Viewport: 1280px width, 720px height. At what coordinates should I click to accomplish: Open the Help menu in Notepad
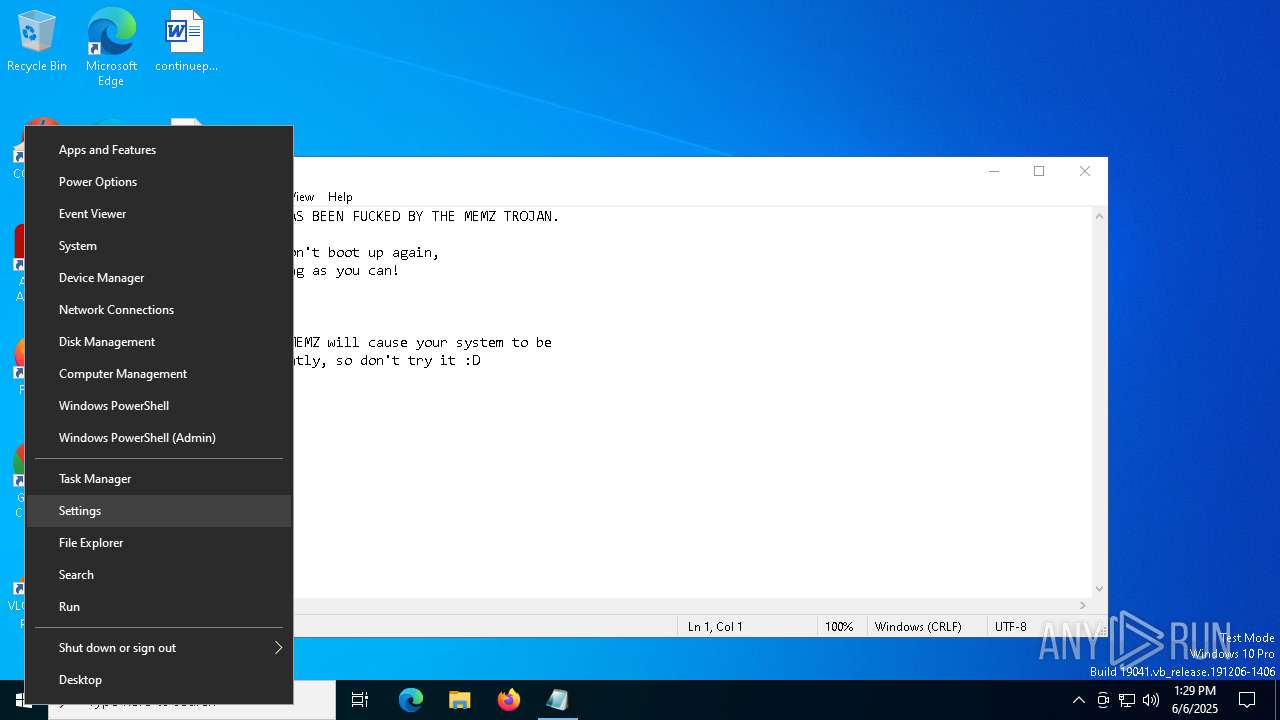[340, 197]
